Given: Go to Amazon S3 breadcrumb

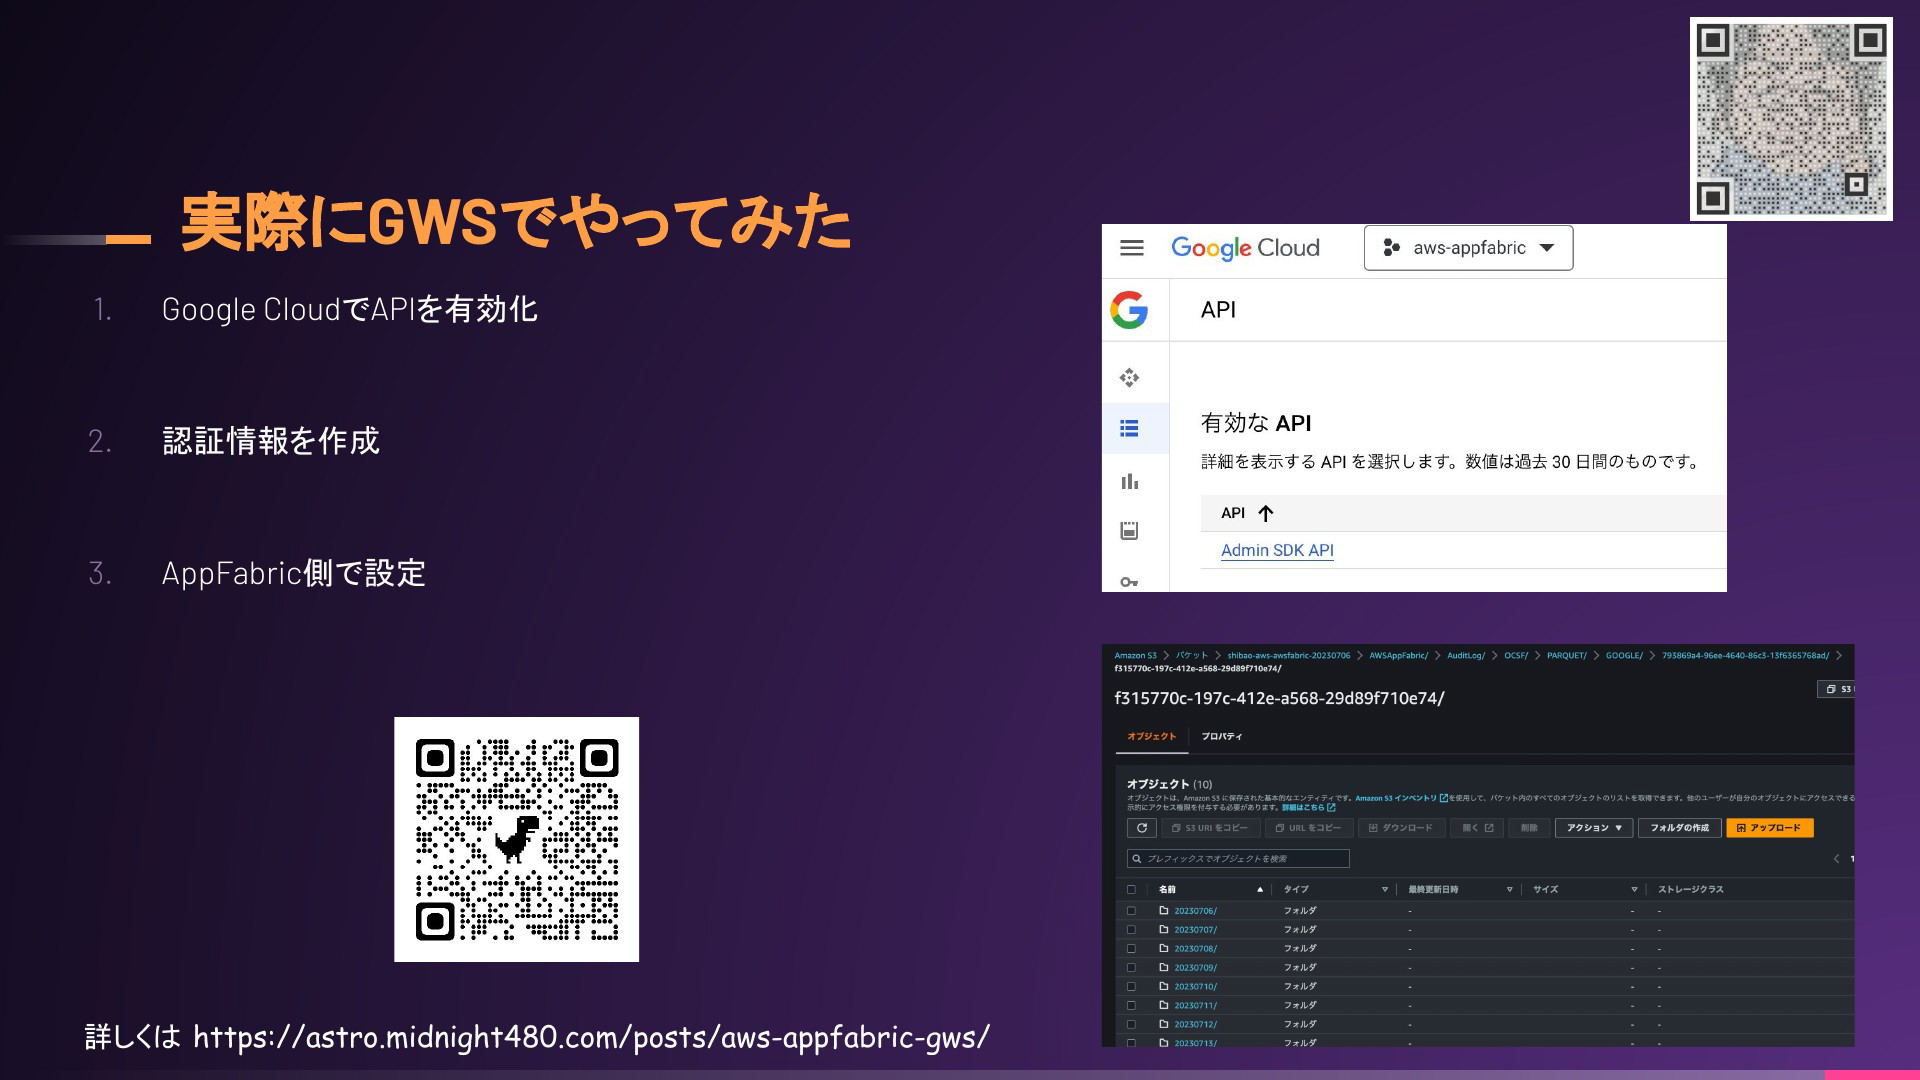Looking at the screenshot, I should pyautogui.click(x=1135, y=656).
